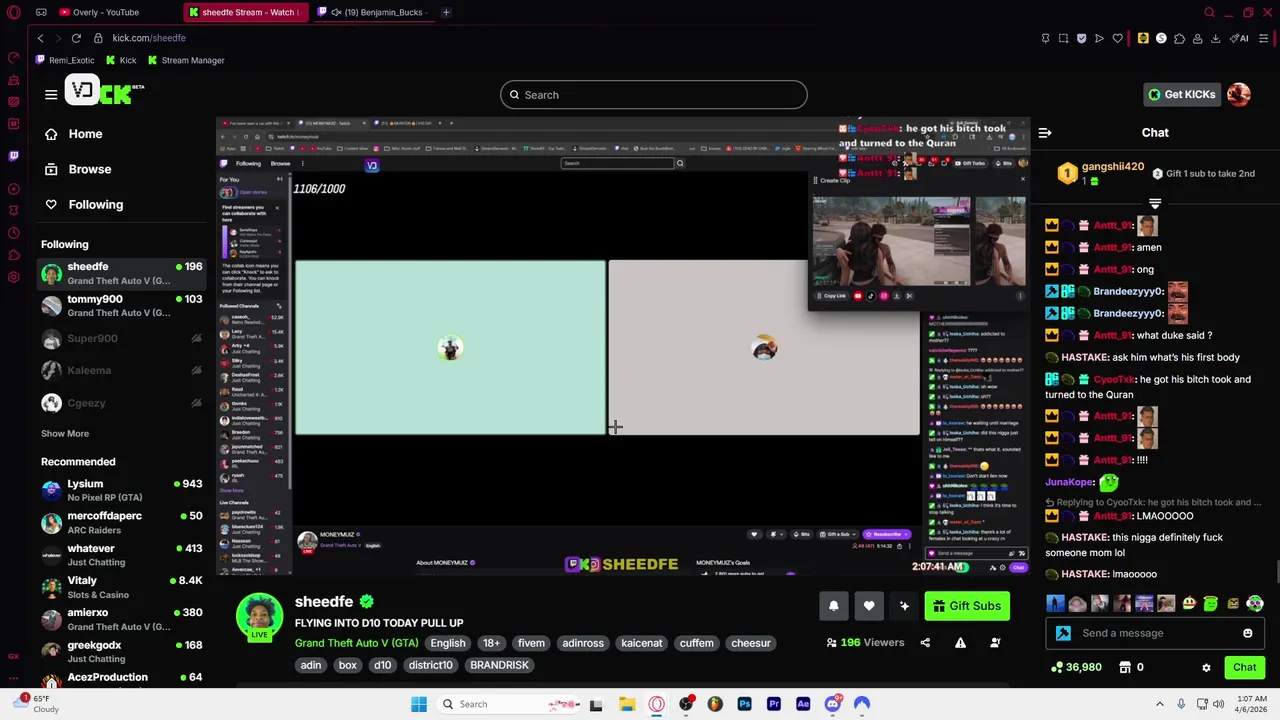Click the JunaKope username in chat
Image resolution: width=1280 pixels, height=720 pixels.
point(1070,482)
